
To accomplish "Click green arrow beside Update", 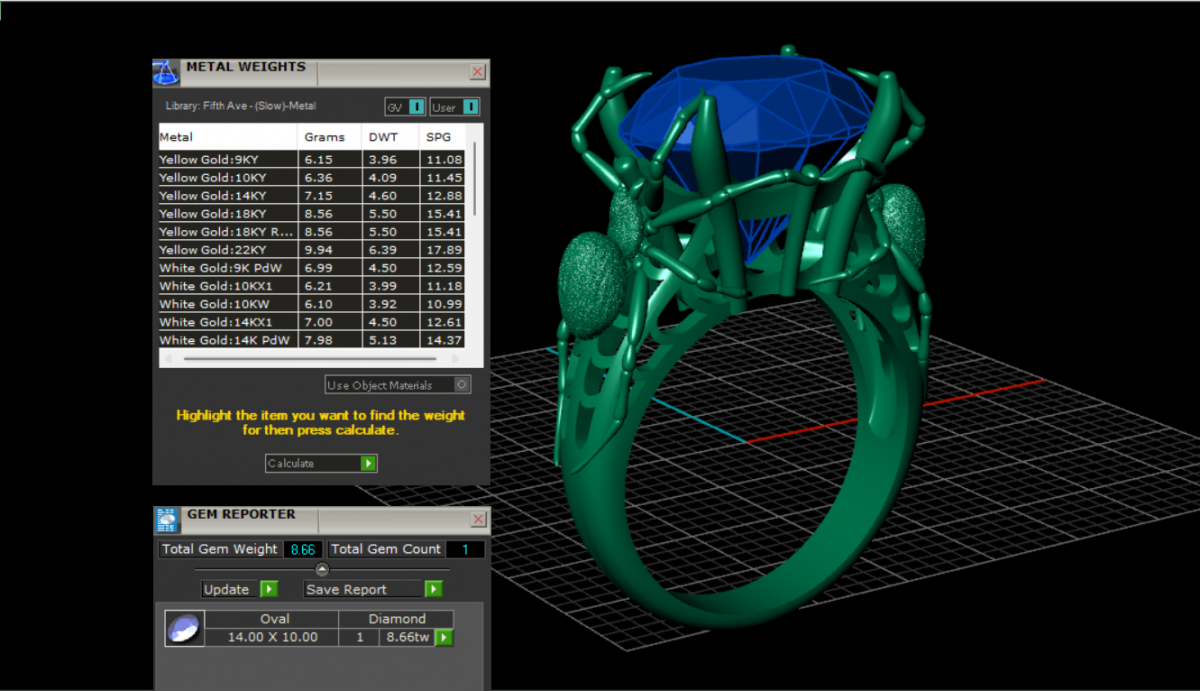I will click(x=268, y=589).
